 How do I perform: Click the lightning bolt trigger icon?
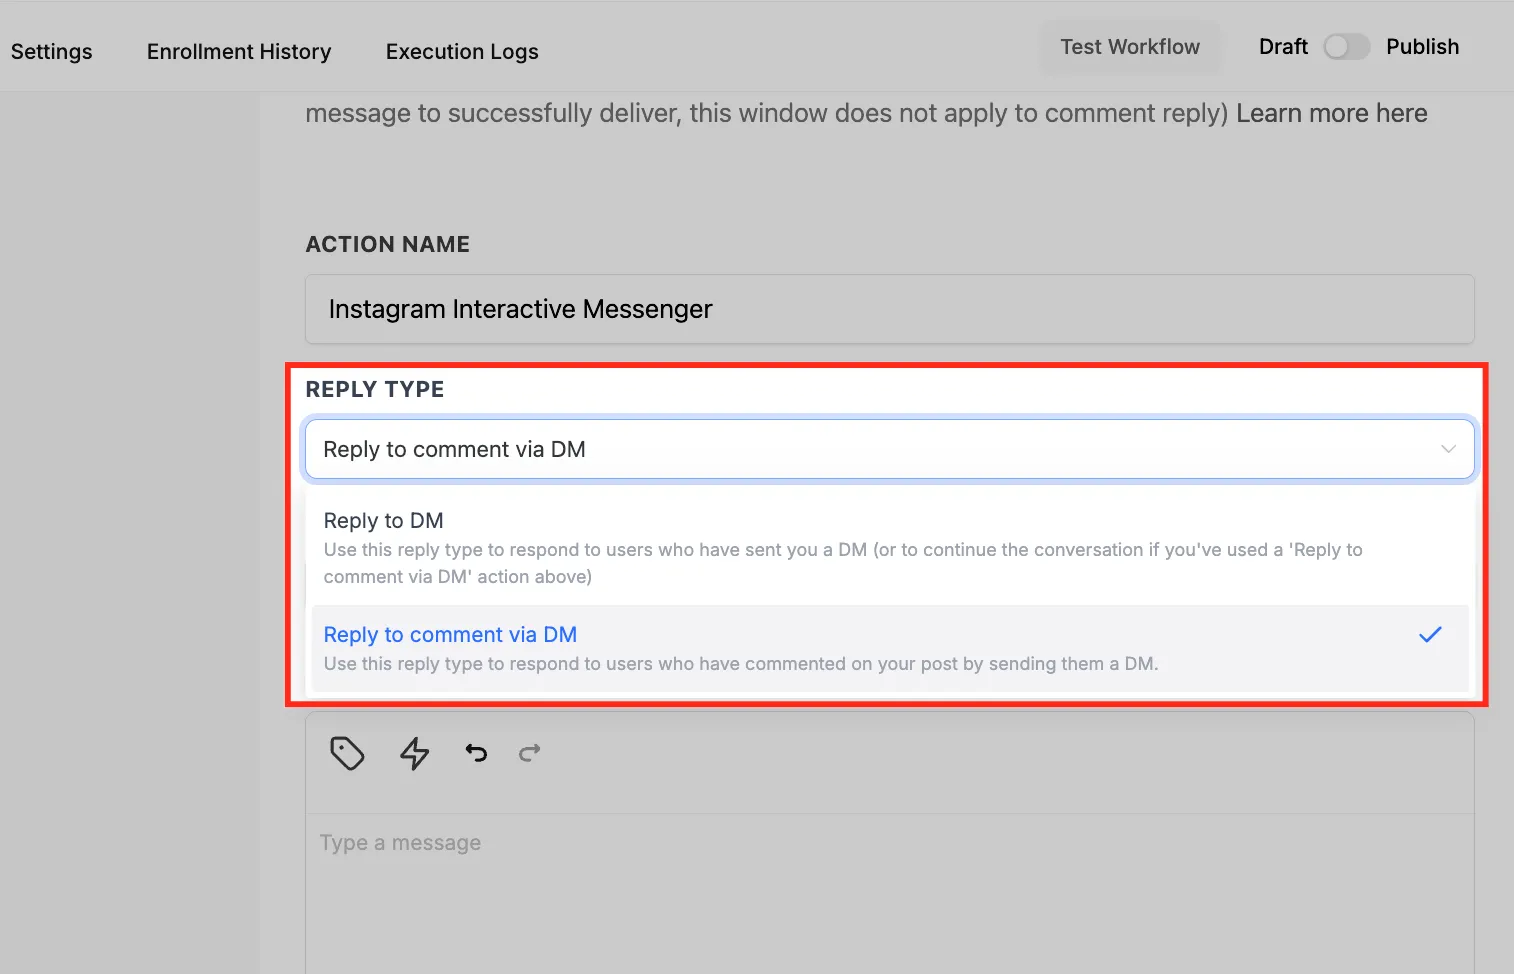[x=414, y=753]
